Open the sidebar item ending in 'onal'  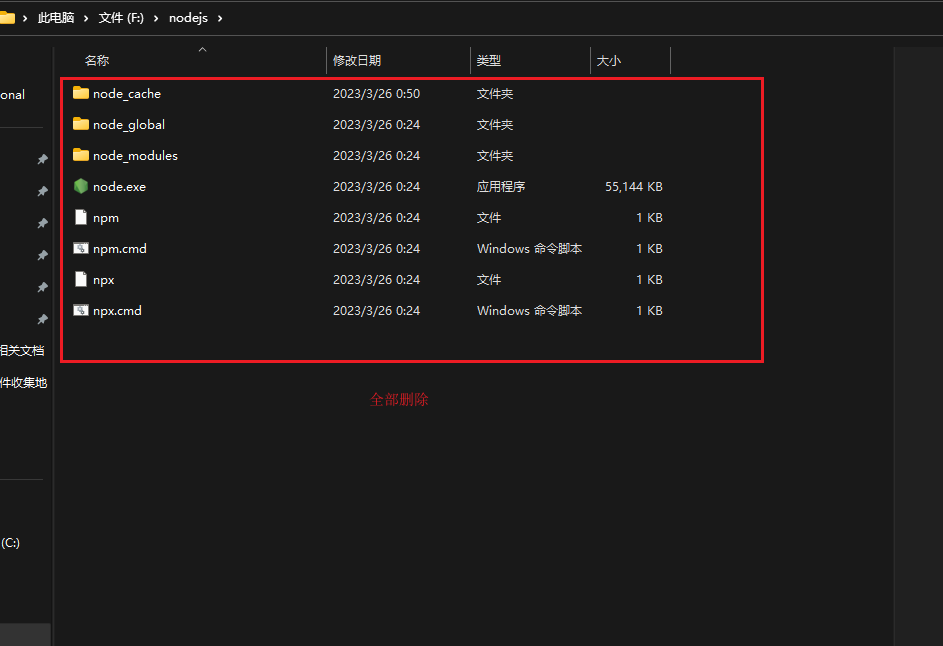[13, 94]
